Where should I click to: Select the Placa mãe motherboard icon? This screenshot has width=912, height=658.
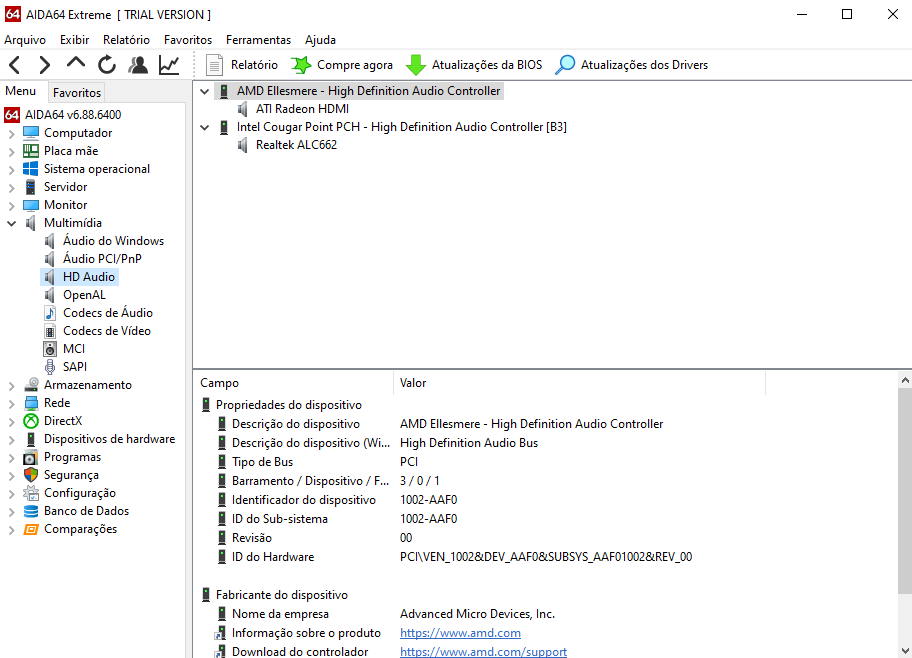click(31, 151)
